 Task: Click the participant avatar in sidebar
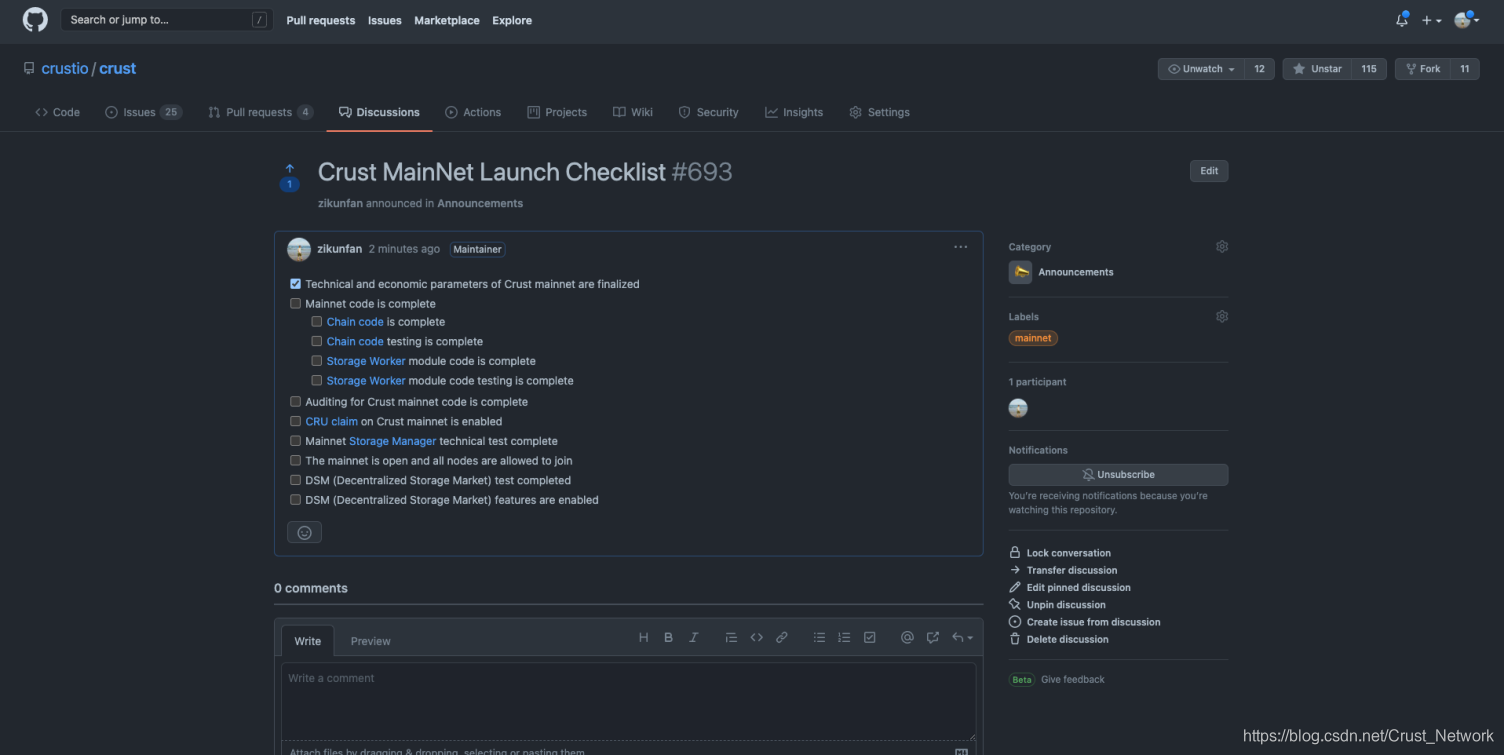(1018, 408)
